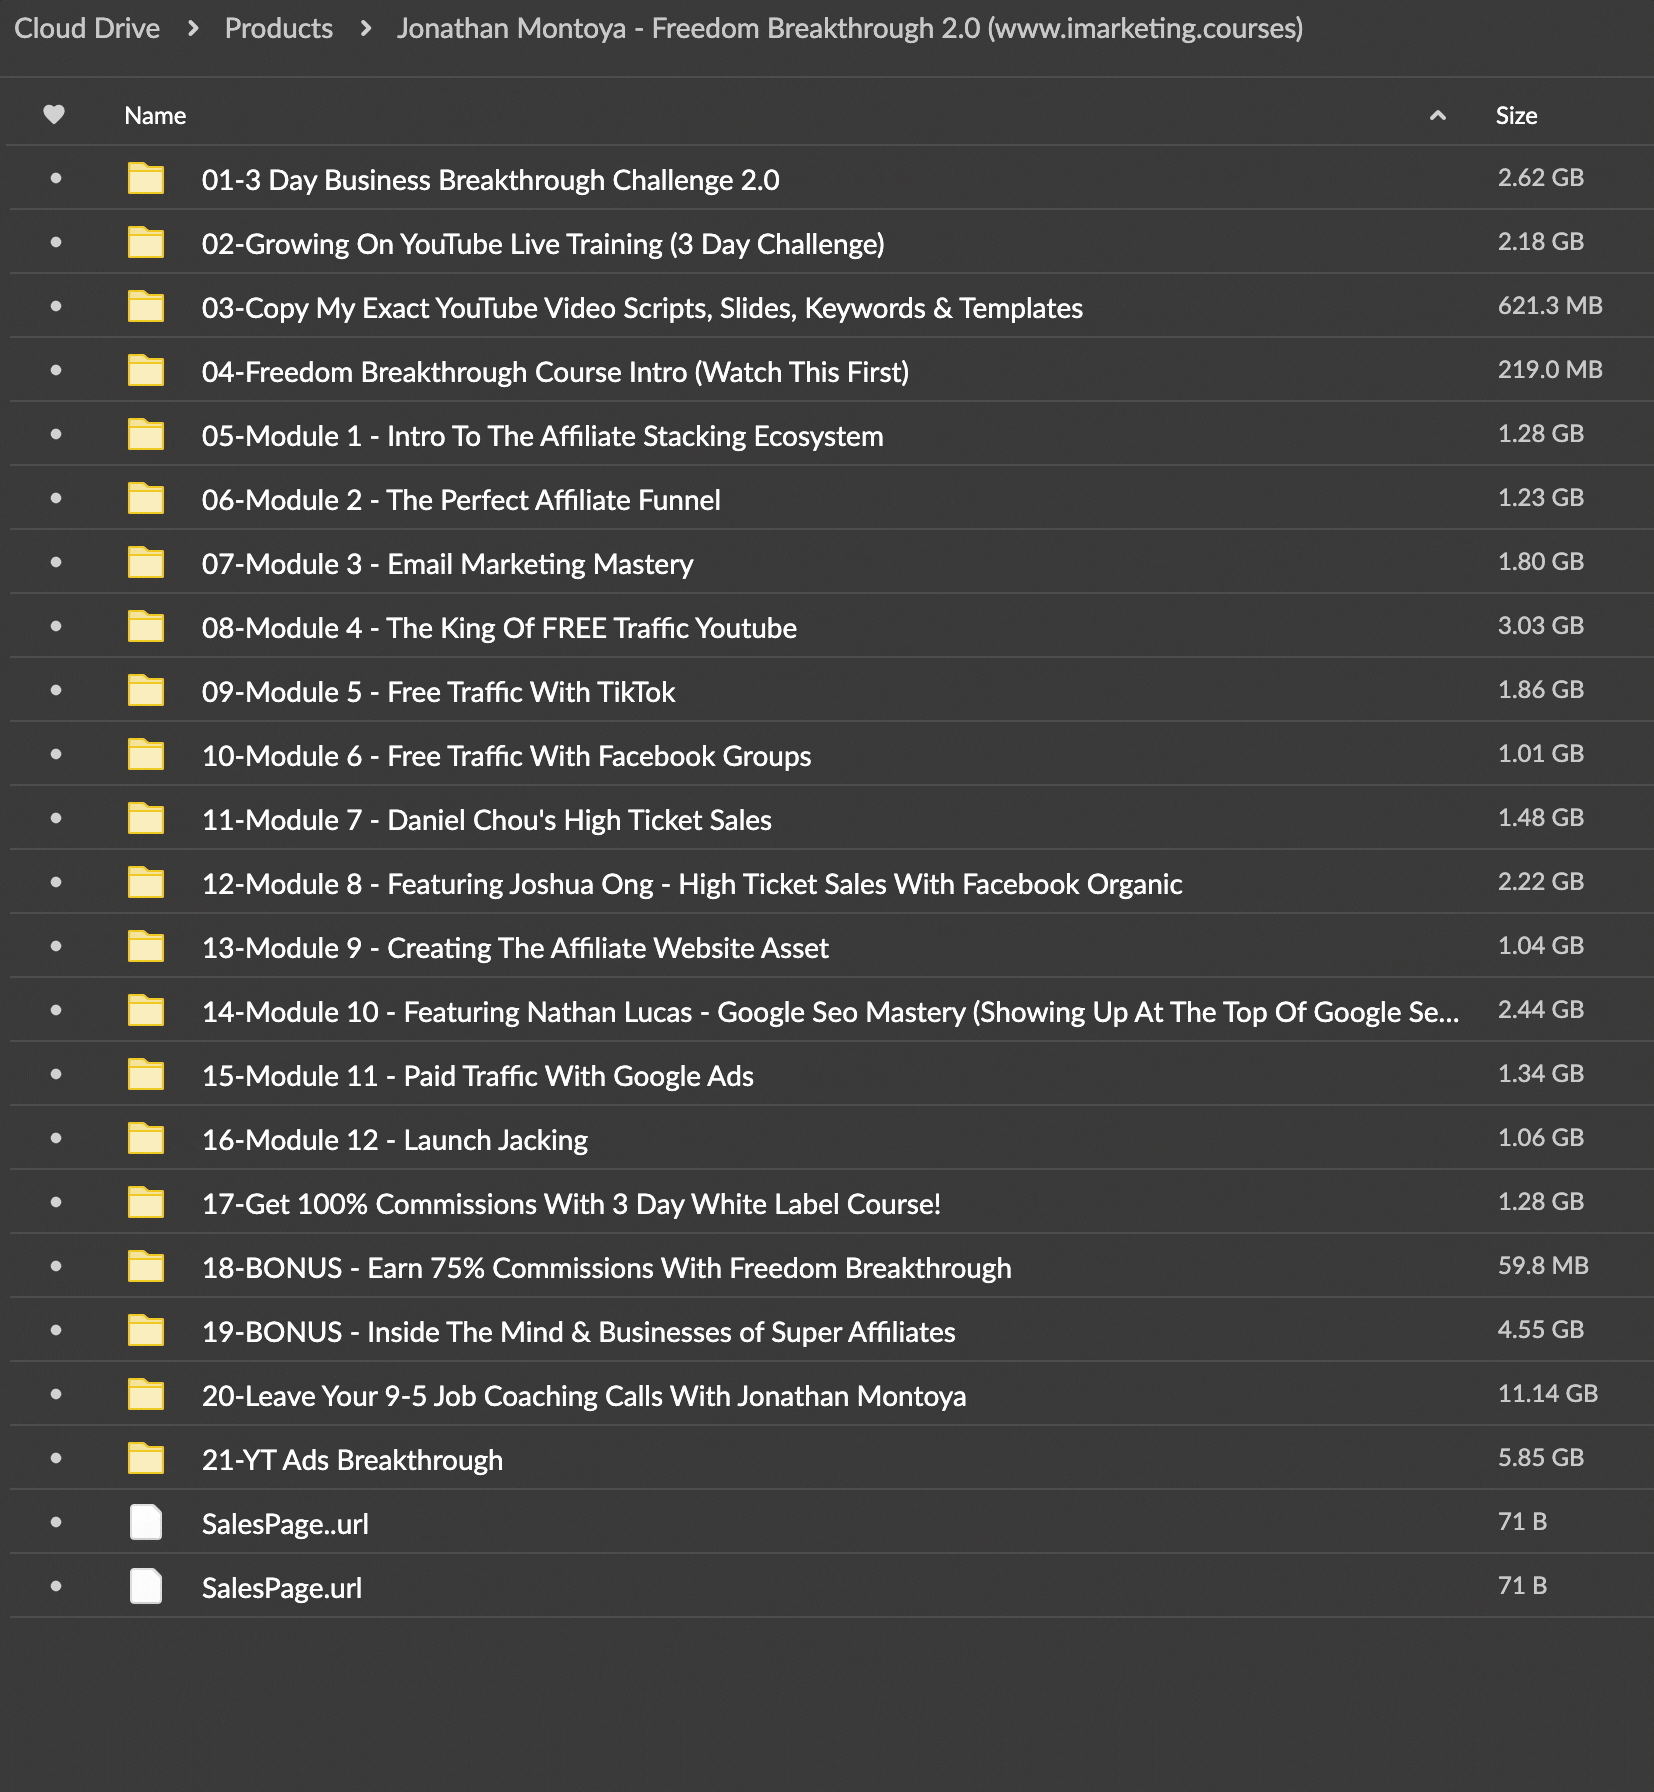Screen dimensions: 1654x1792
Task: Favorite dot for 01-3 Day Business Breakthrough Challenge
Action: 56,178
